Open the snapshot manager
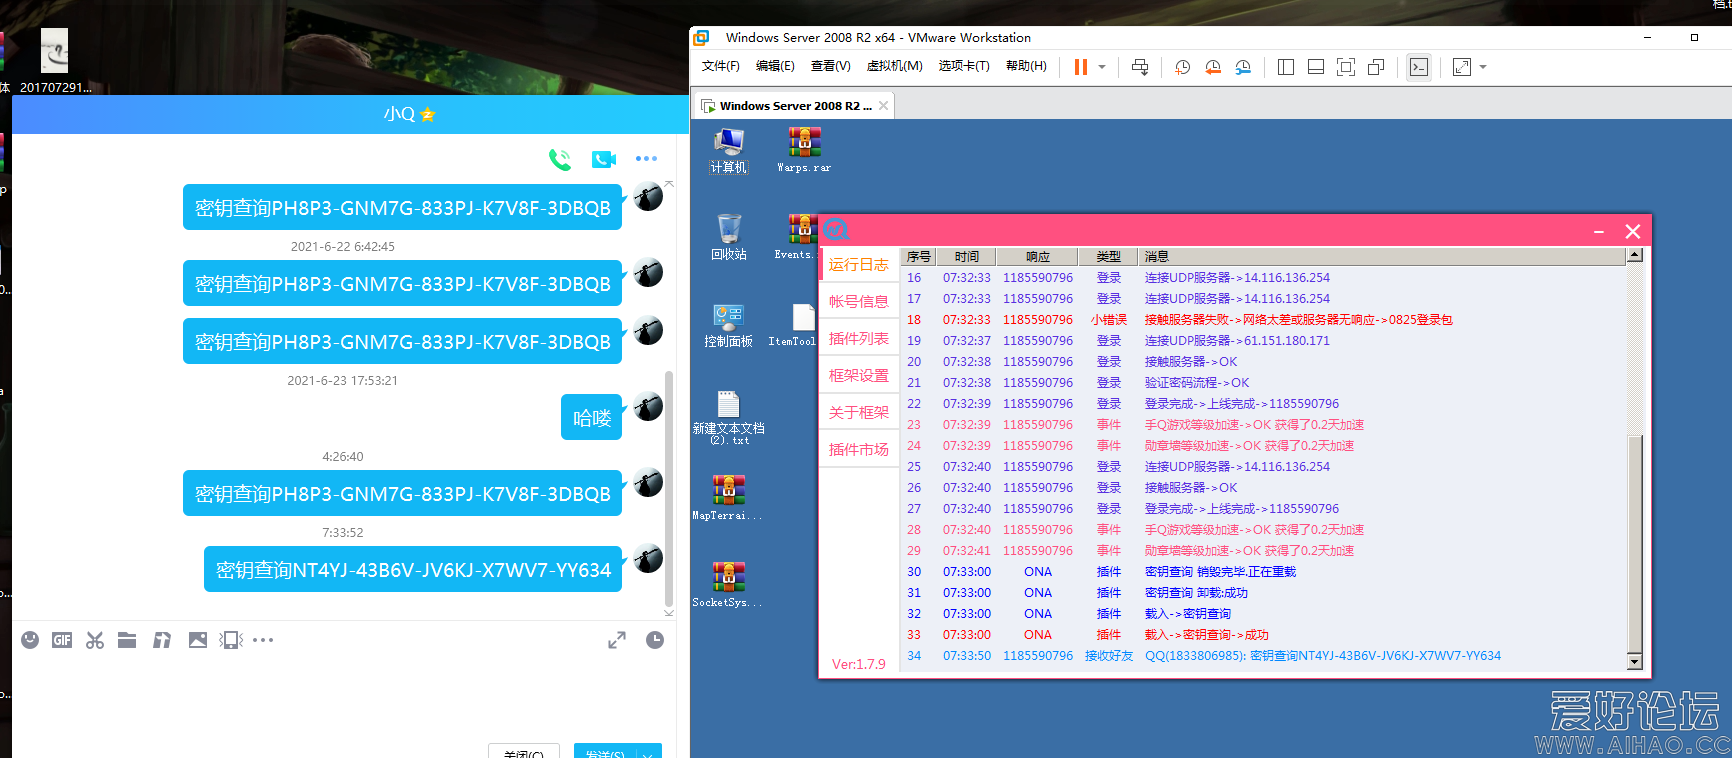 tap(1243, 67)
